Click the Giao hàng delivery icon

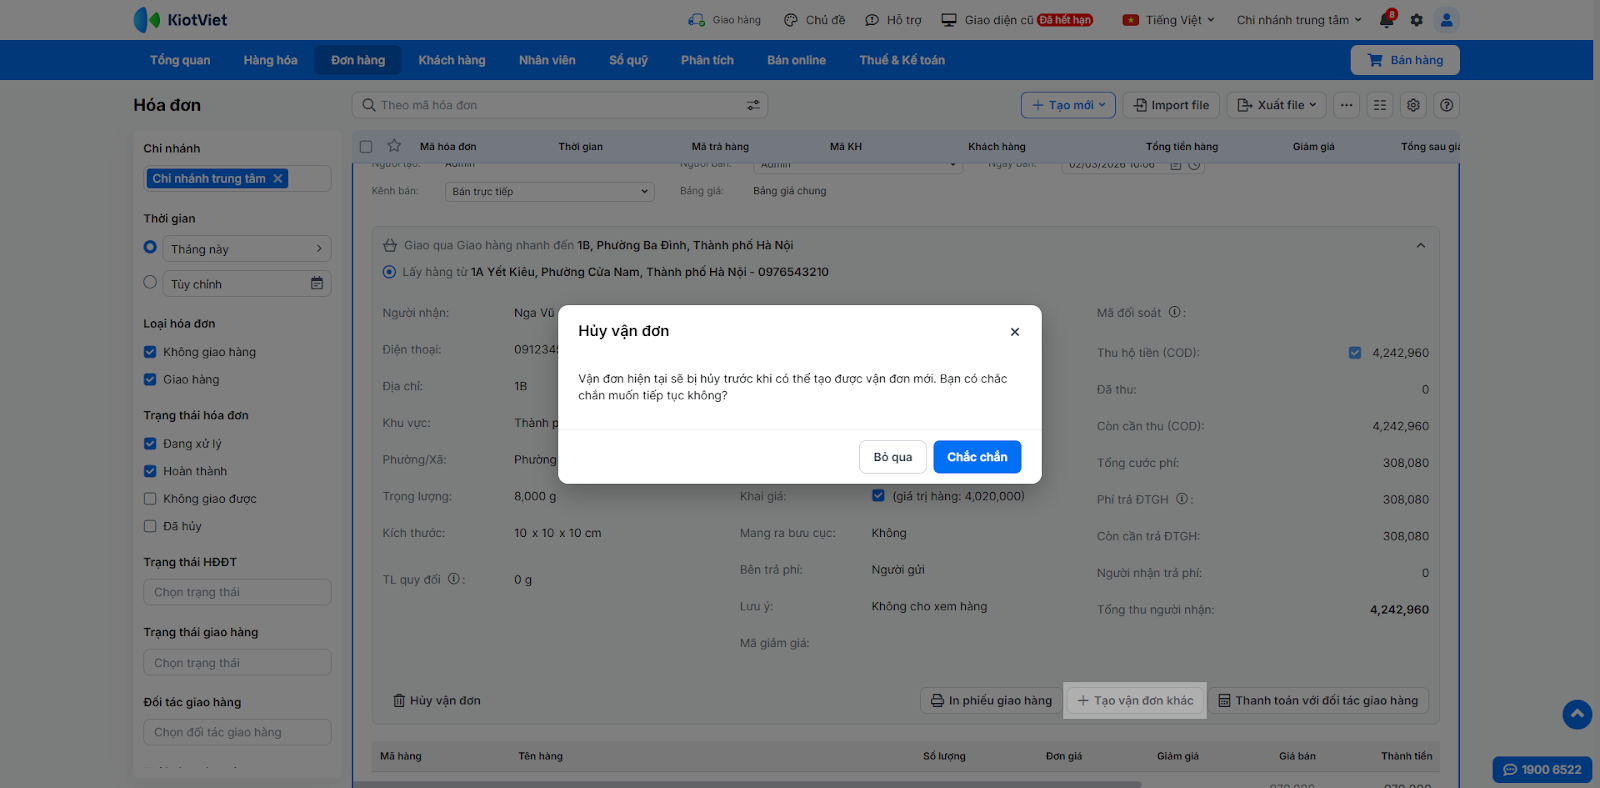click(x=696, y=20)
